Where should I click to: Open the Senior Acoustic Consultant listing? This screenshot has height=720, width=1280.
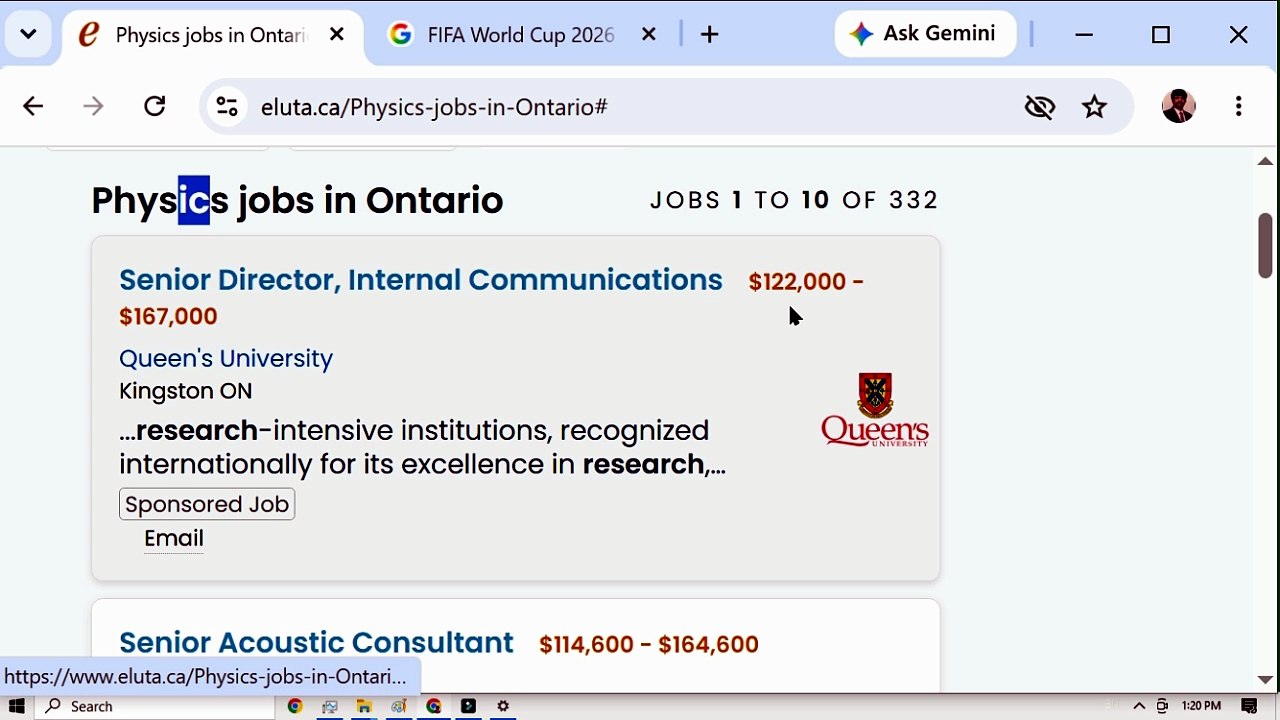pos(316,642)
